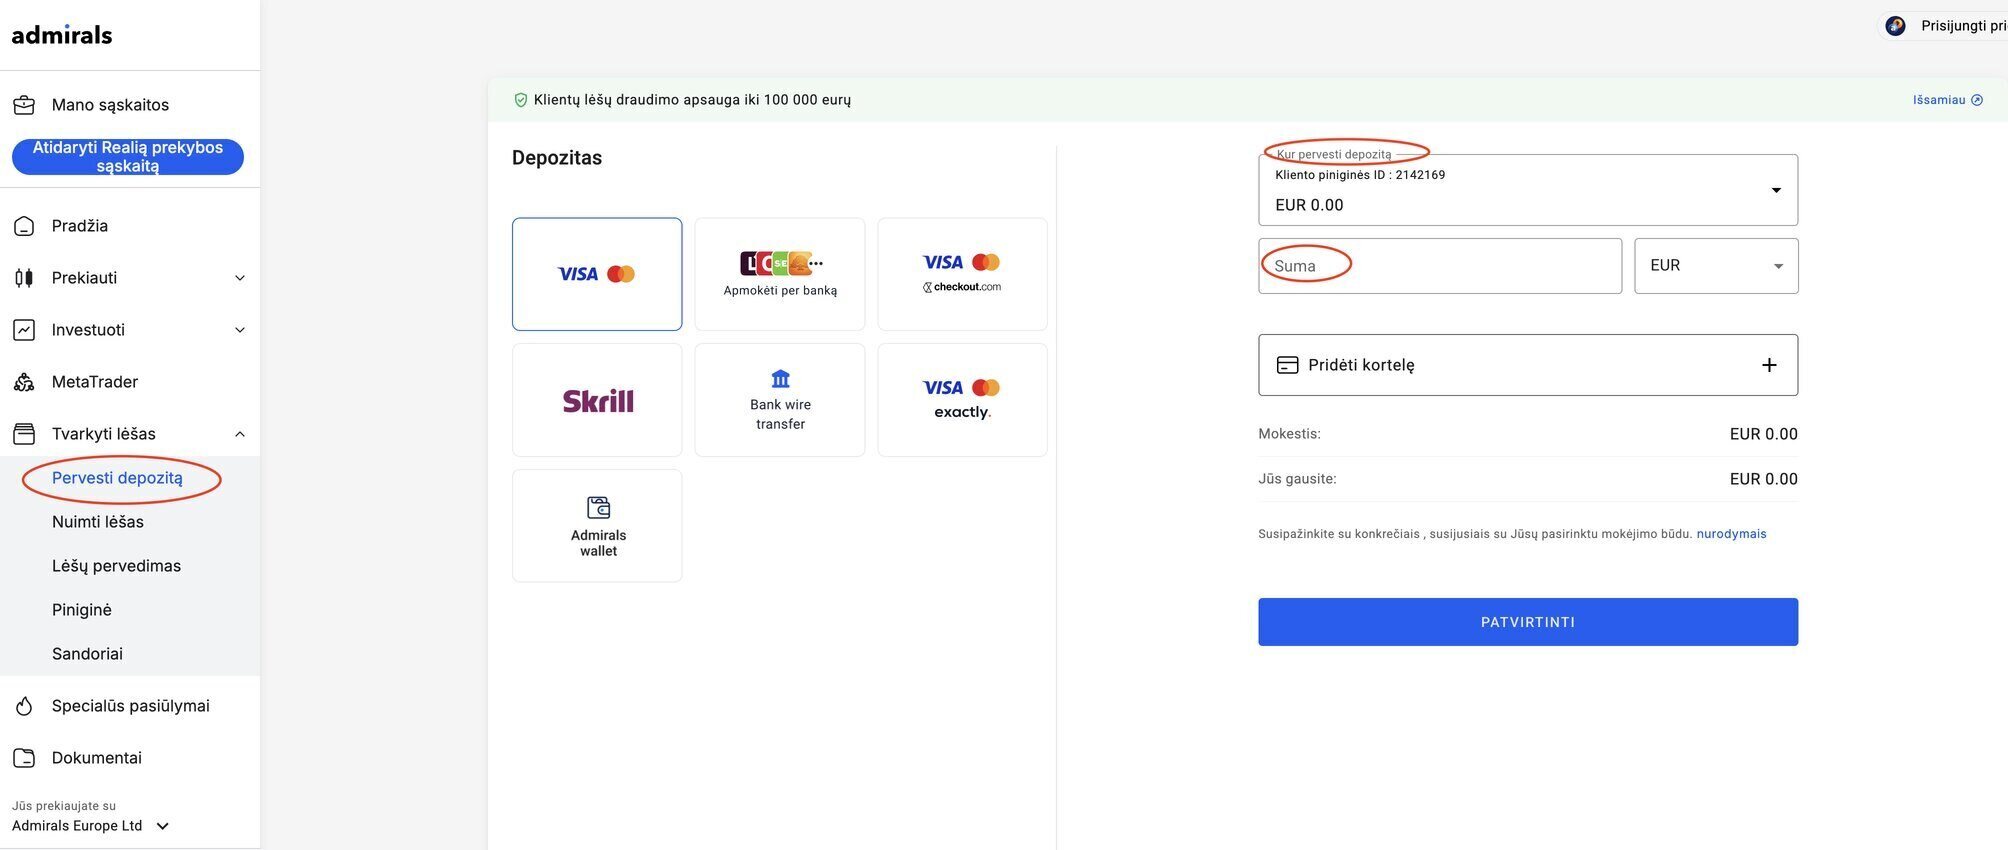This screenshot has height=850, width=2008.
Task: Pick Visa Mastercard via checkout.com
Action: (x=962, y=274)
